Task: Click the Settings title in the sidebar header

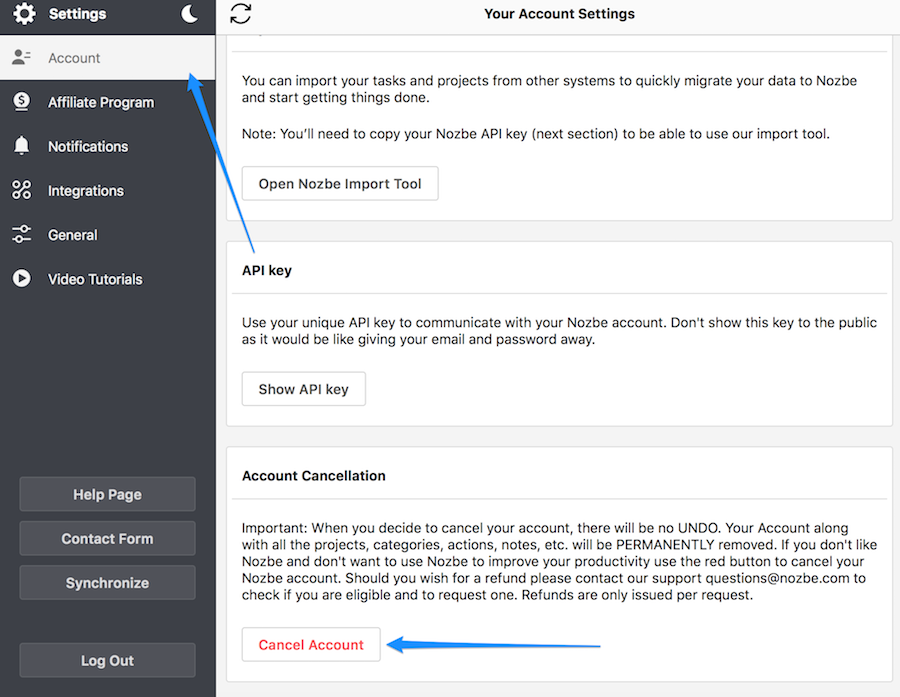Action: (x=77, y=14)
